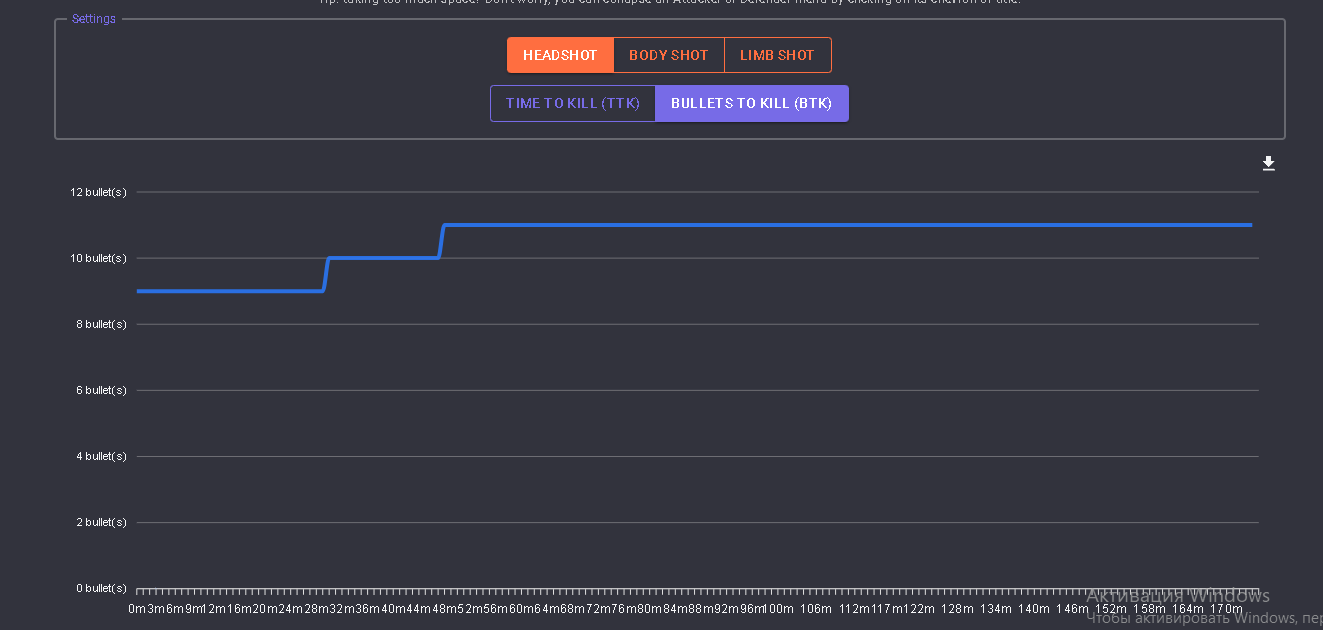Image resolution: width=1323 pixels, height=630 pixels.
Task: Click the 0 bullet(s) y-axis label
Action: [x=101, y=588]
